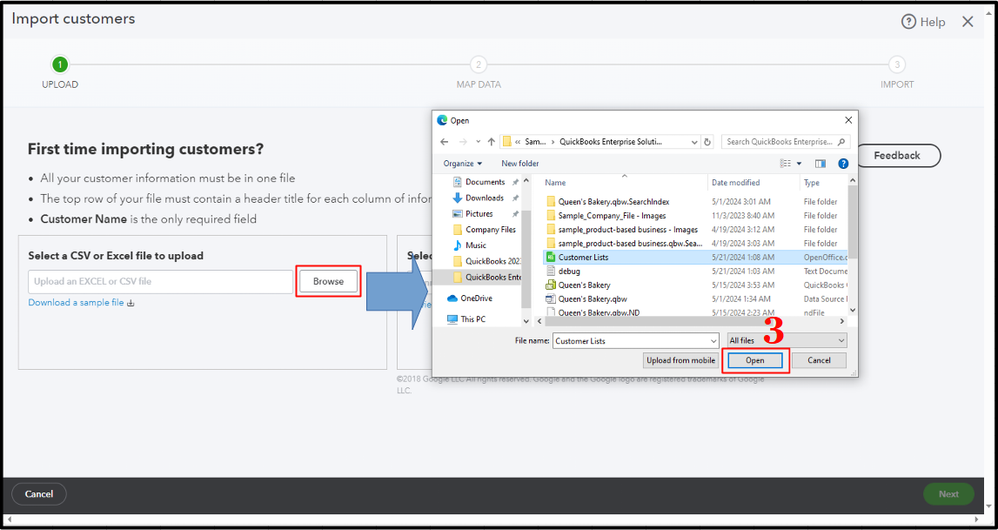Select Queen's Bakery.qbw.SearchIndex folder
The height and width of the screenshot is (530, 998).
click(614, 202)
